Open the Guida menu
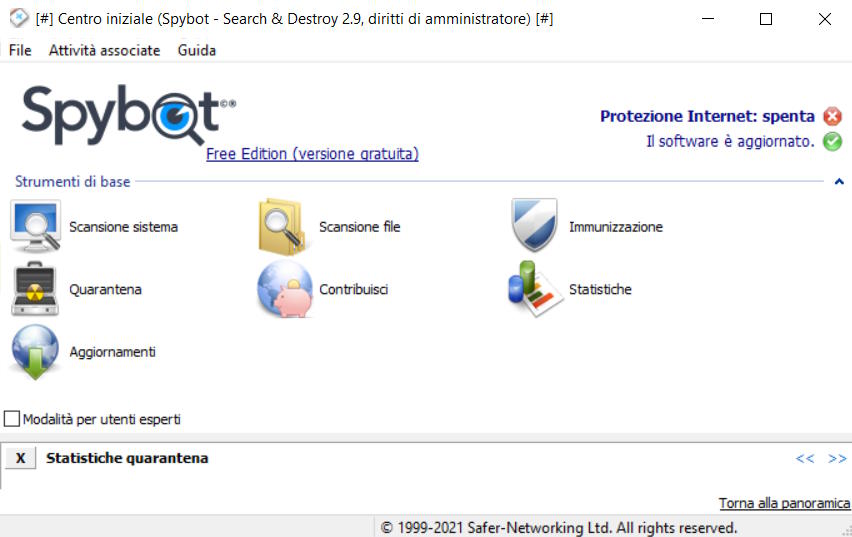 (197, 51)
